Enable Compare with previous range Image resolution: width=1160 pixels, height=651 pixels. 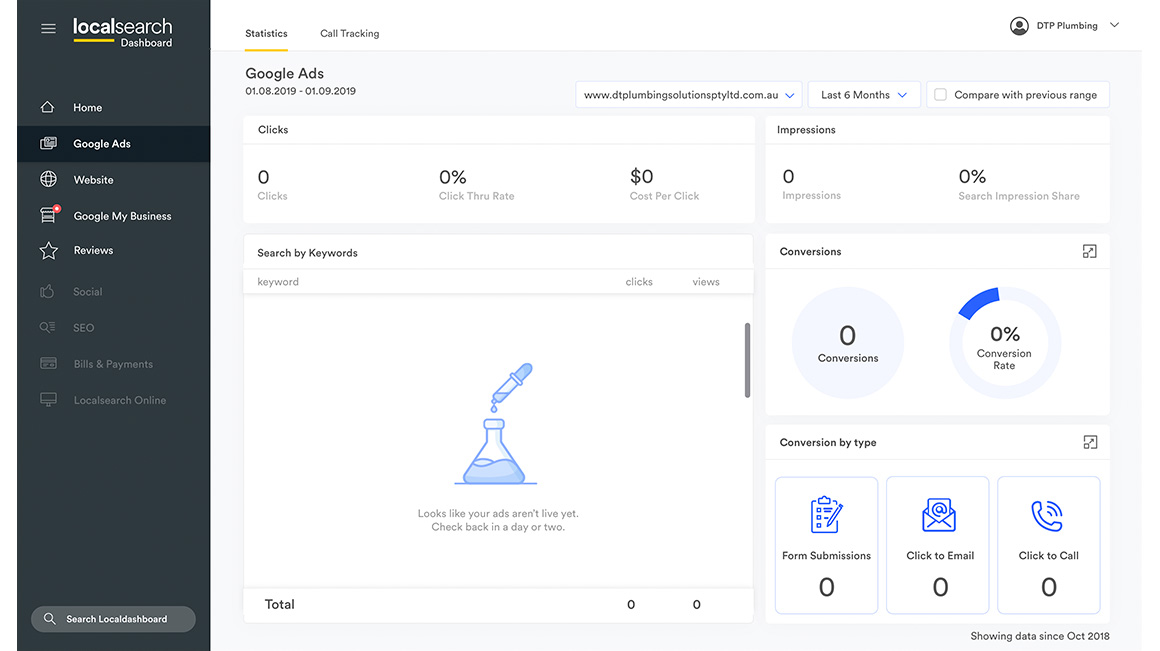pos(940,94)
